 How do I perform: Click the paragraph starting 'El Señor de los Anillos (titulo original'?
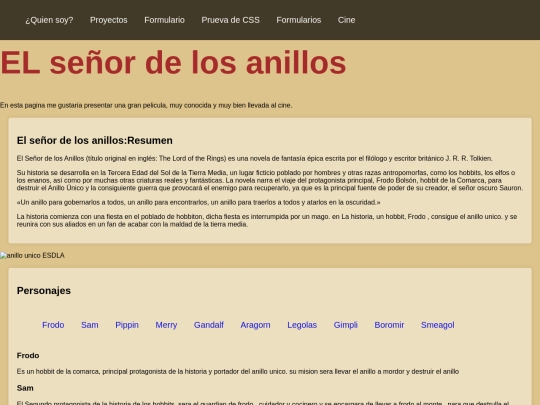255,158
